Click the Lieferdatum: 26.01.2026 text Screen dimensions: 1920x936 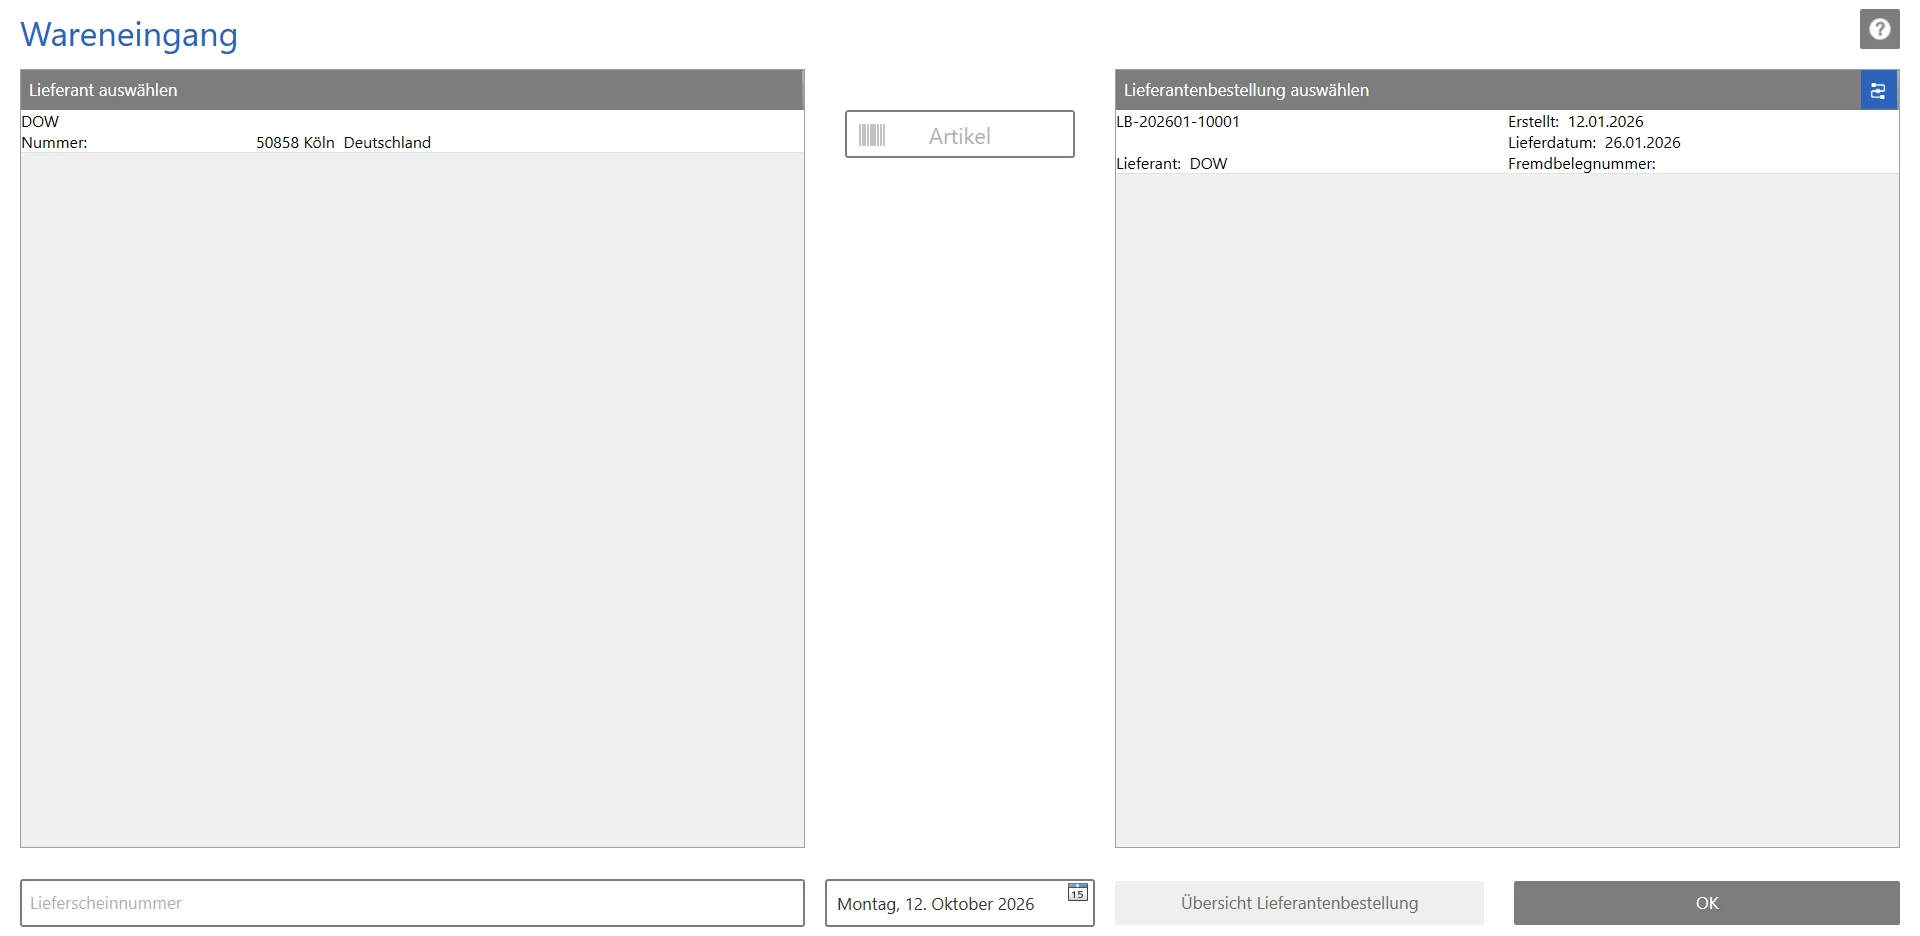[x=1594, y=143]
